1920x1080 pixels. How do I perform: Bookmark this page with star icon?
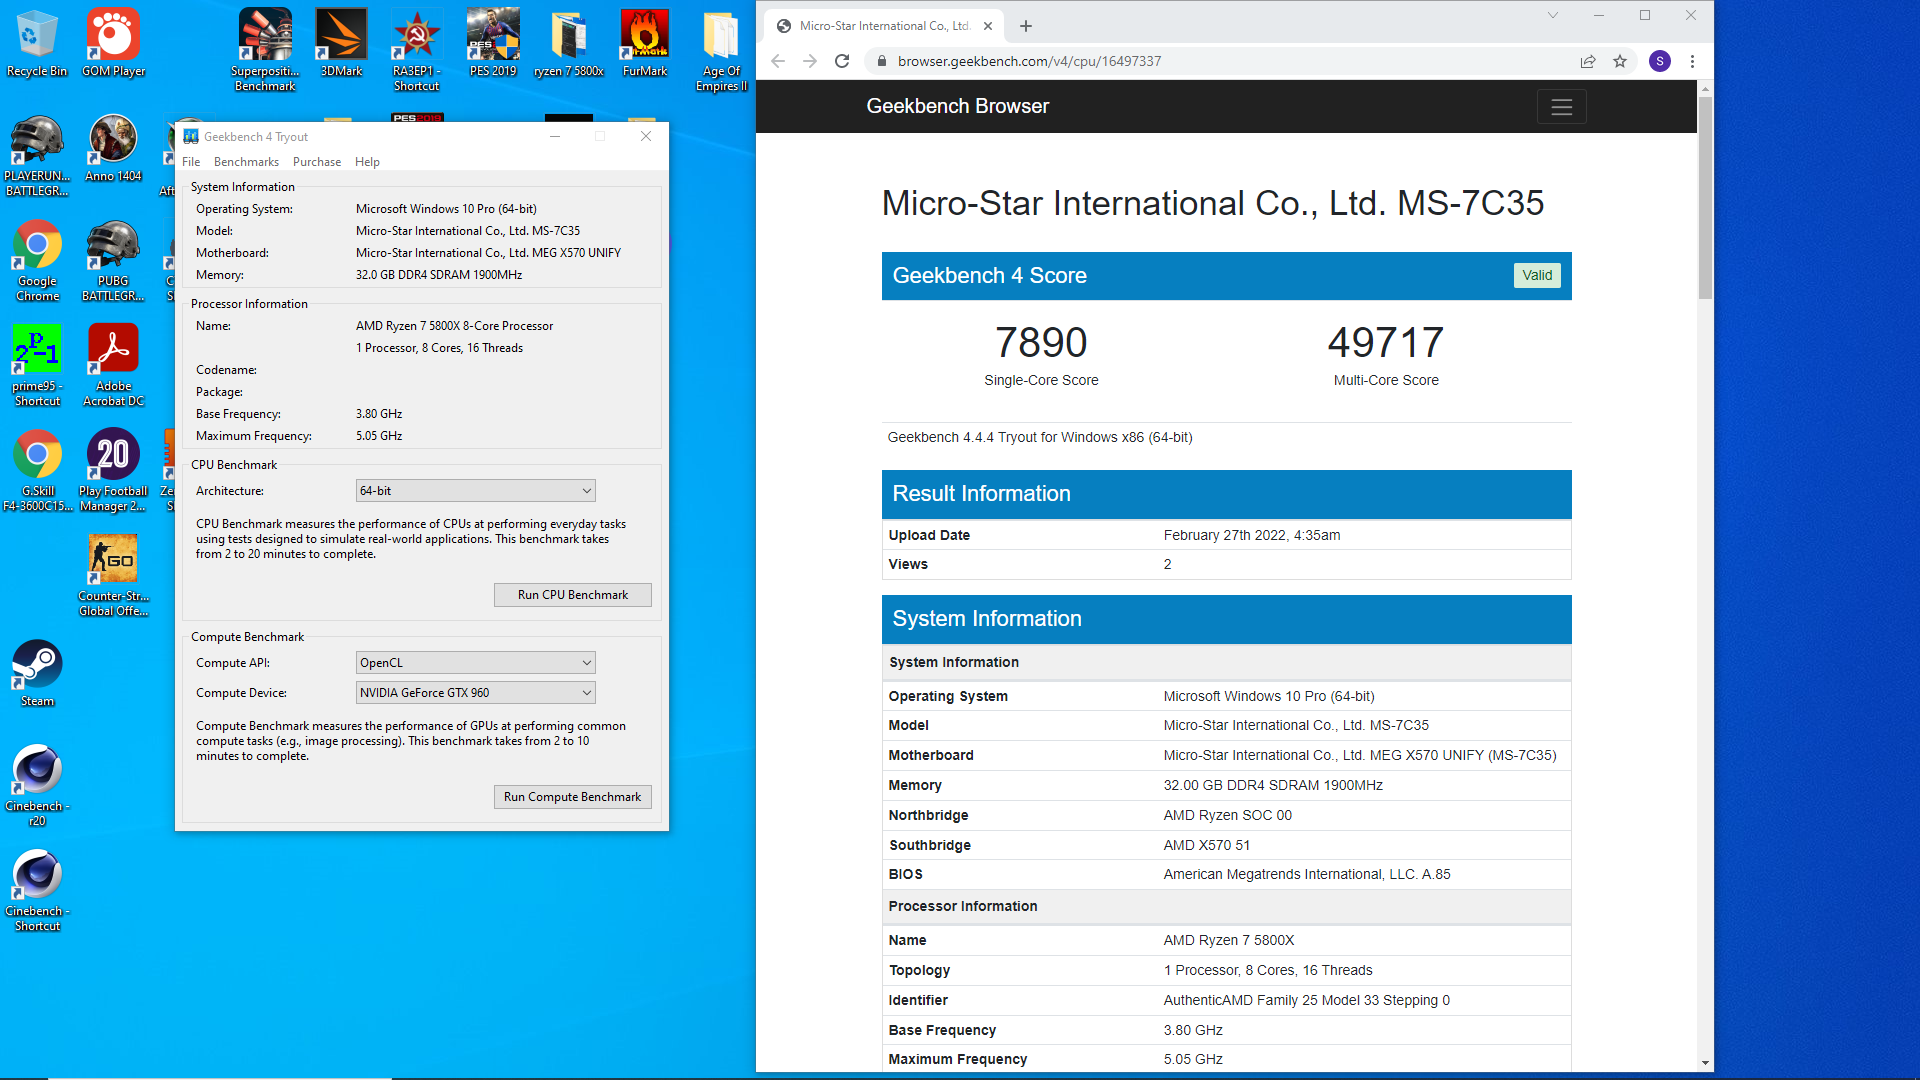1620,61
